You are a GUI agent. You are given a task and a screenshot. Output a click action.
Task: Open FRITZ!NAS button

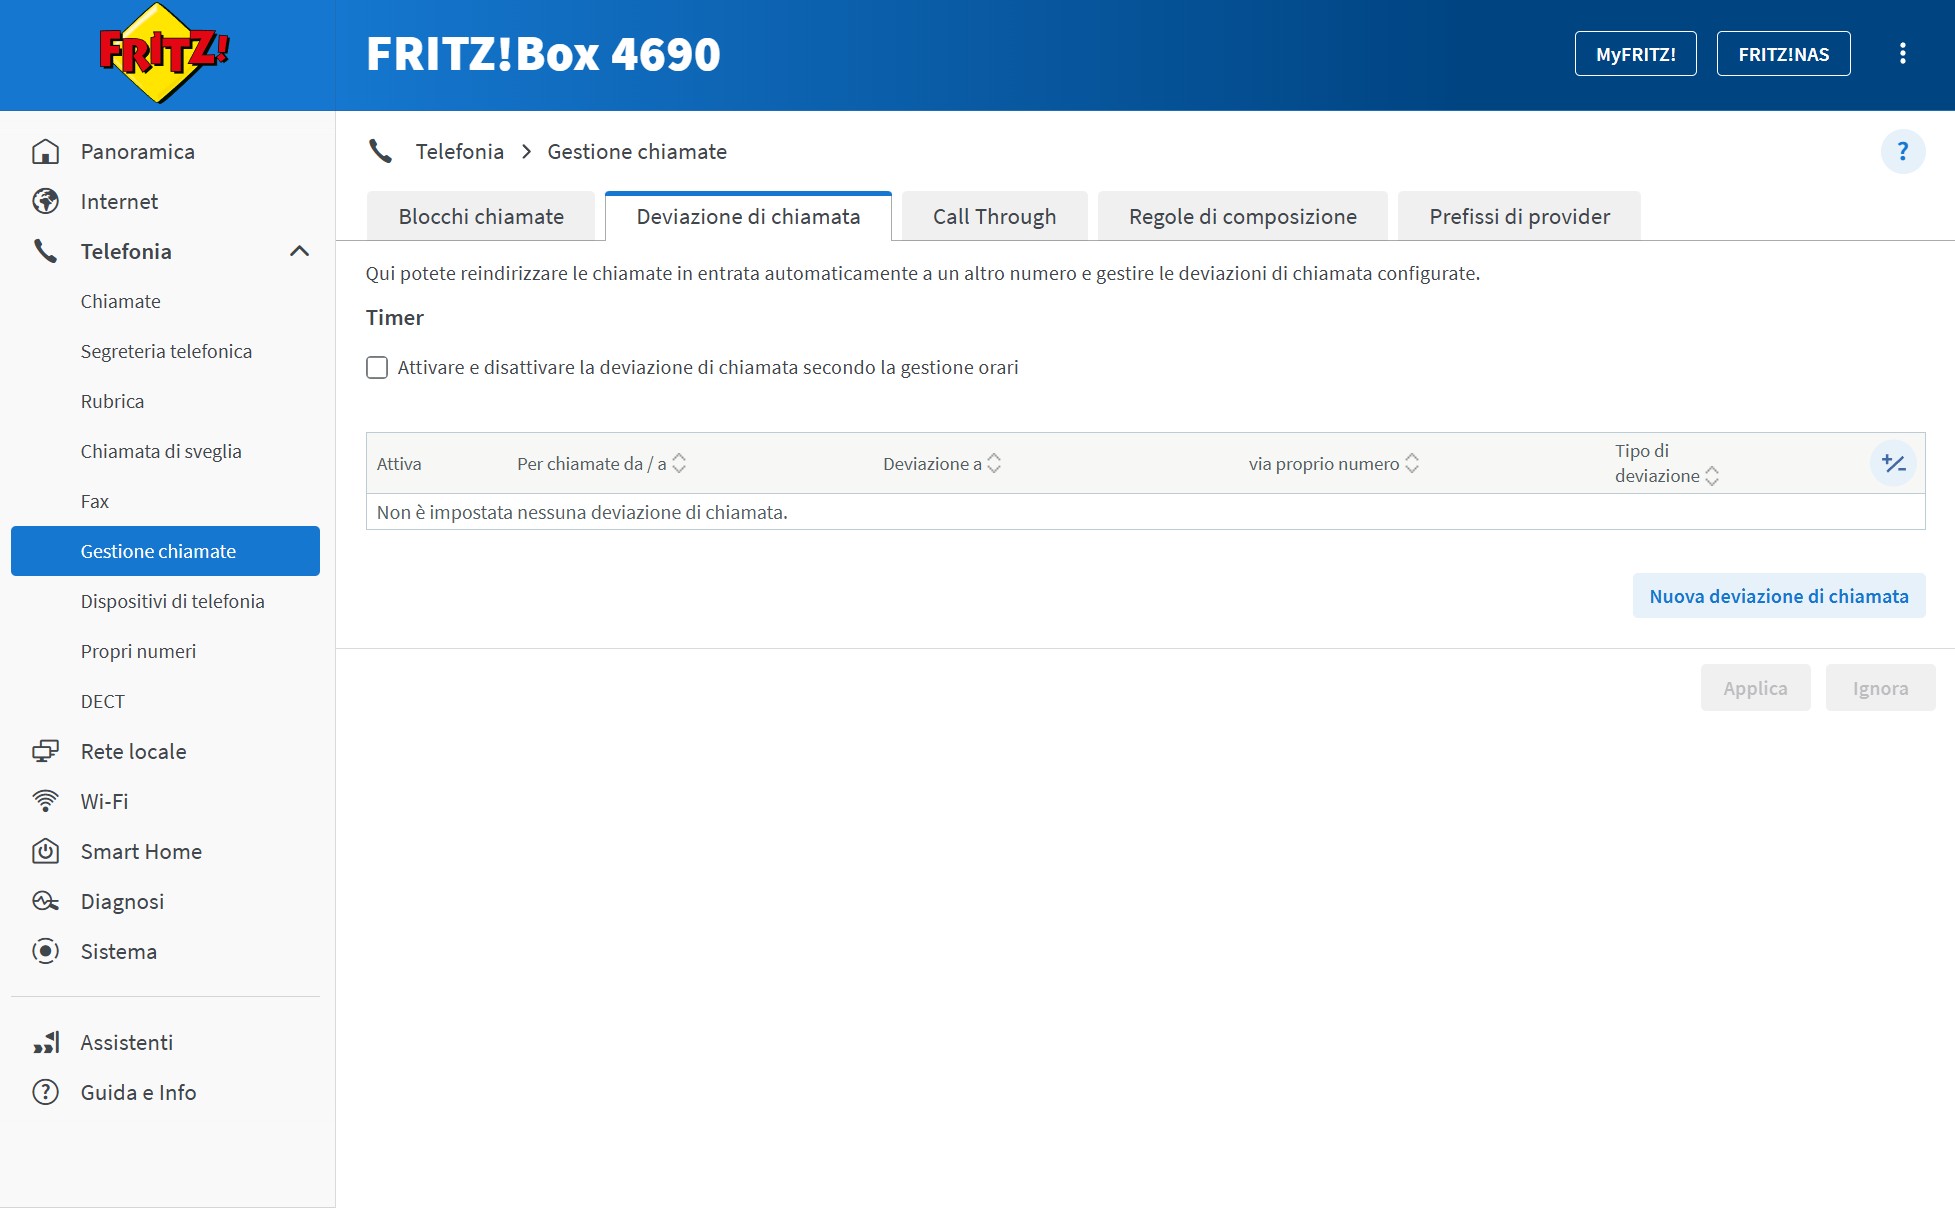pos(1783,54)
